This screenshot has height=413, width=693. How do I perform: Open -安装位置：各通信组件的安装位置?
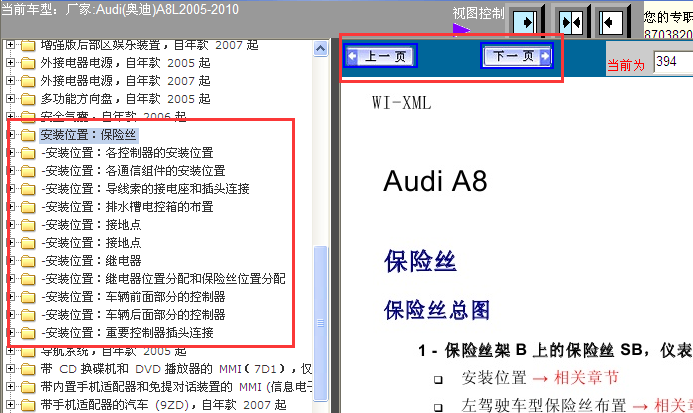tap(133, 171)
